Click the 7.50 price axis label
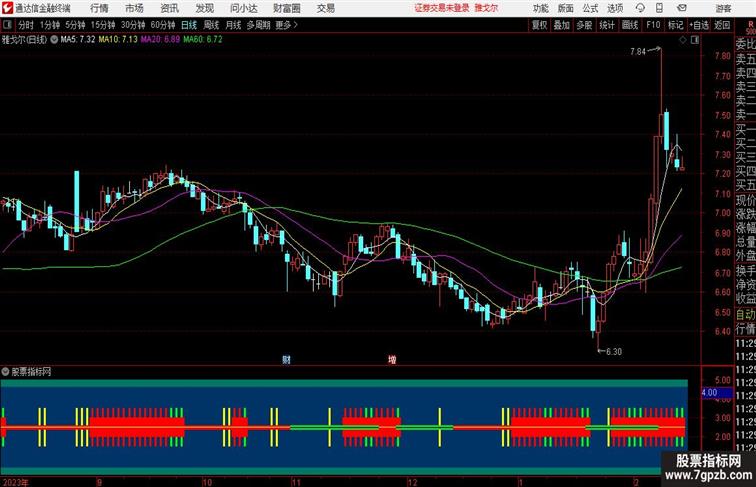The height and width of the screenshot is (487, 756). point(723,116)
